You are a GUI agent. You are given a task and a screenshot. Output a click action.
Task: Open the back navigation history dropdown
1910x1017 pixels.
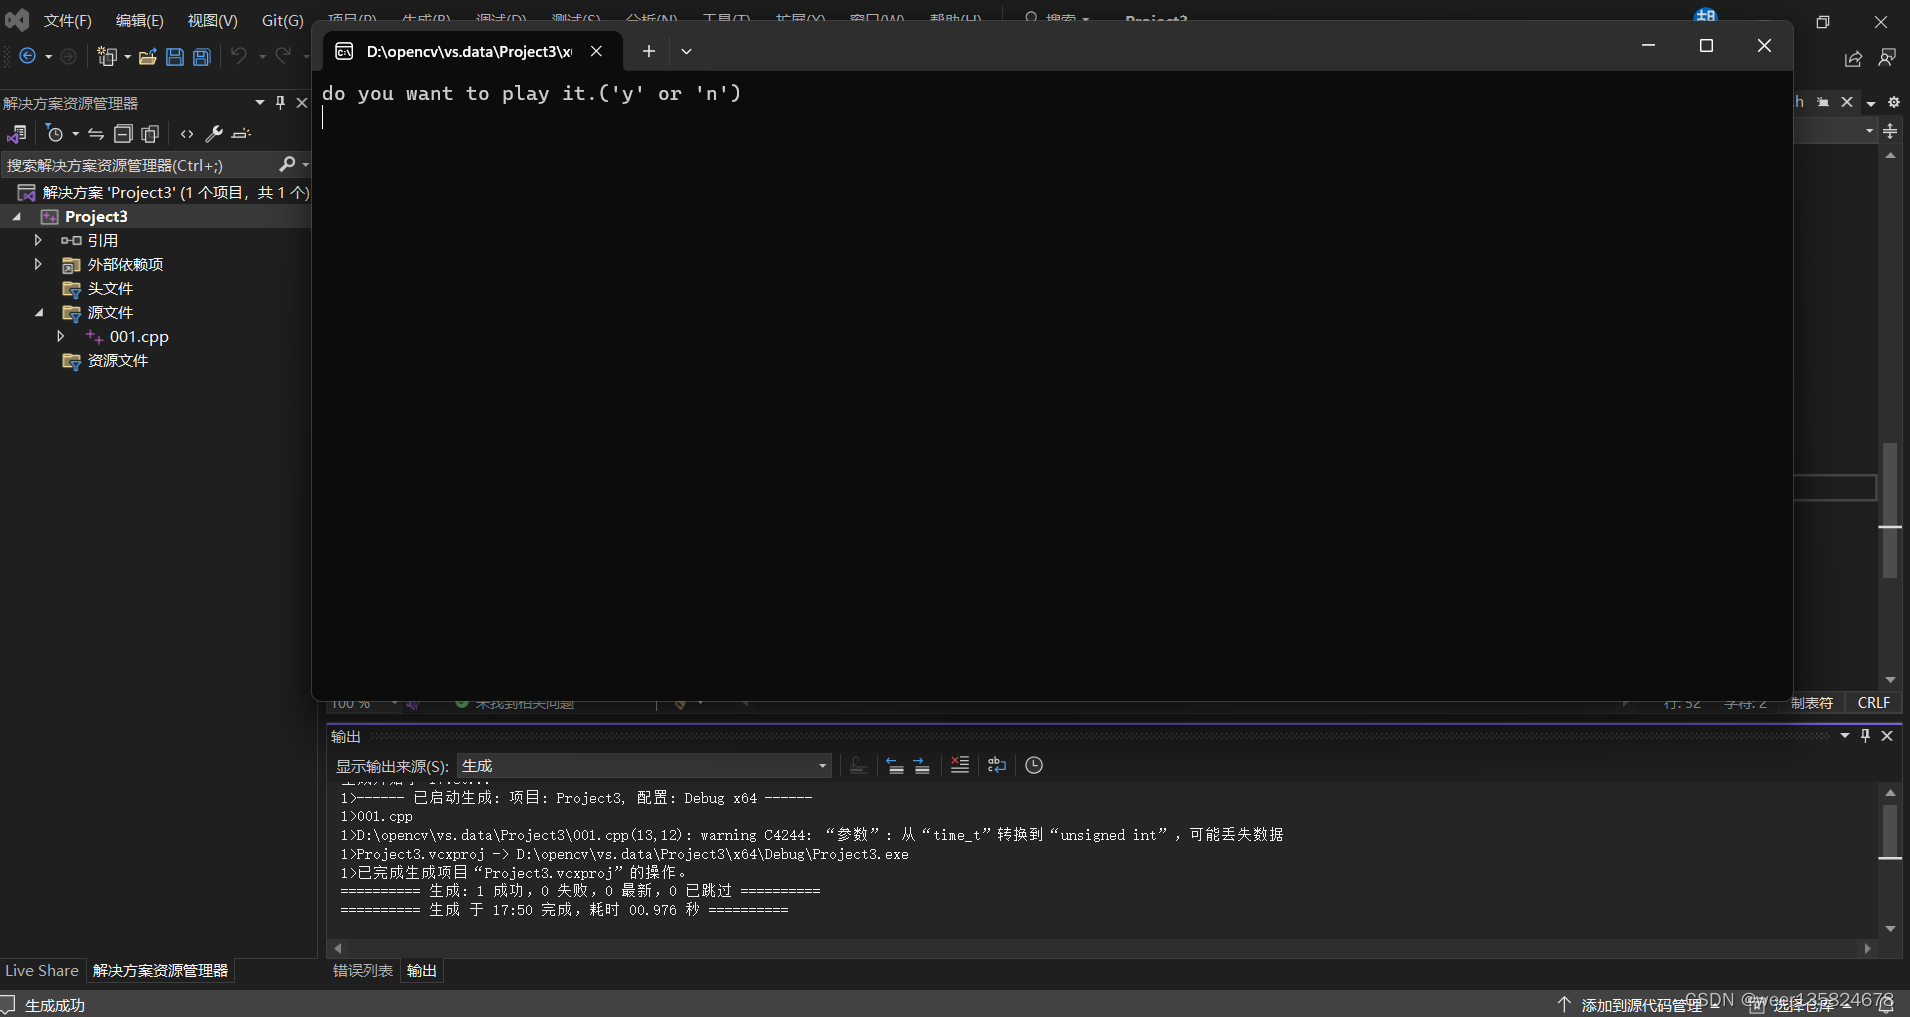[x=48, y=57]
